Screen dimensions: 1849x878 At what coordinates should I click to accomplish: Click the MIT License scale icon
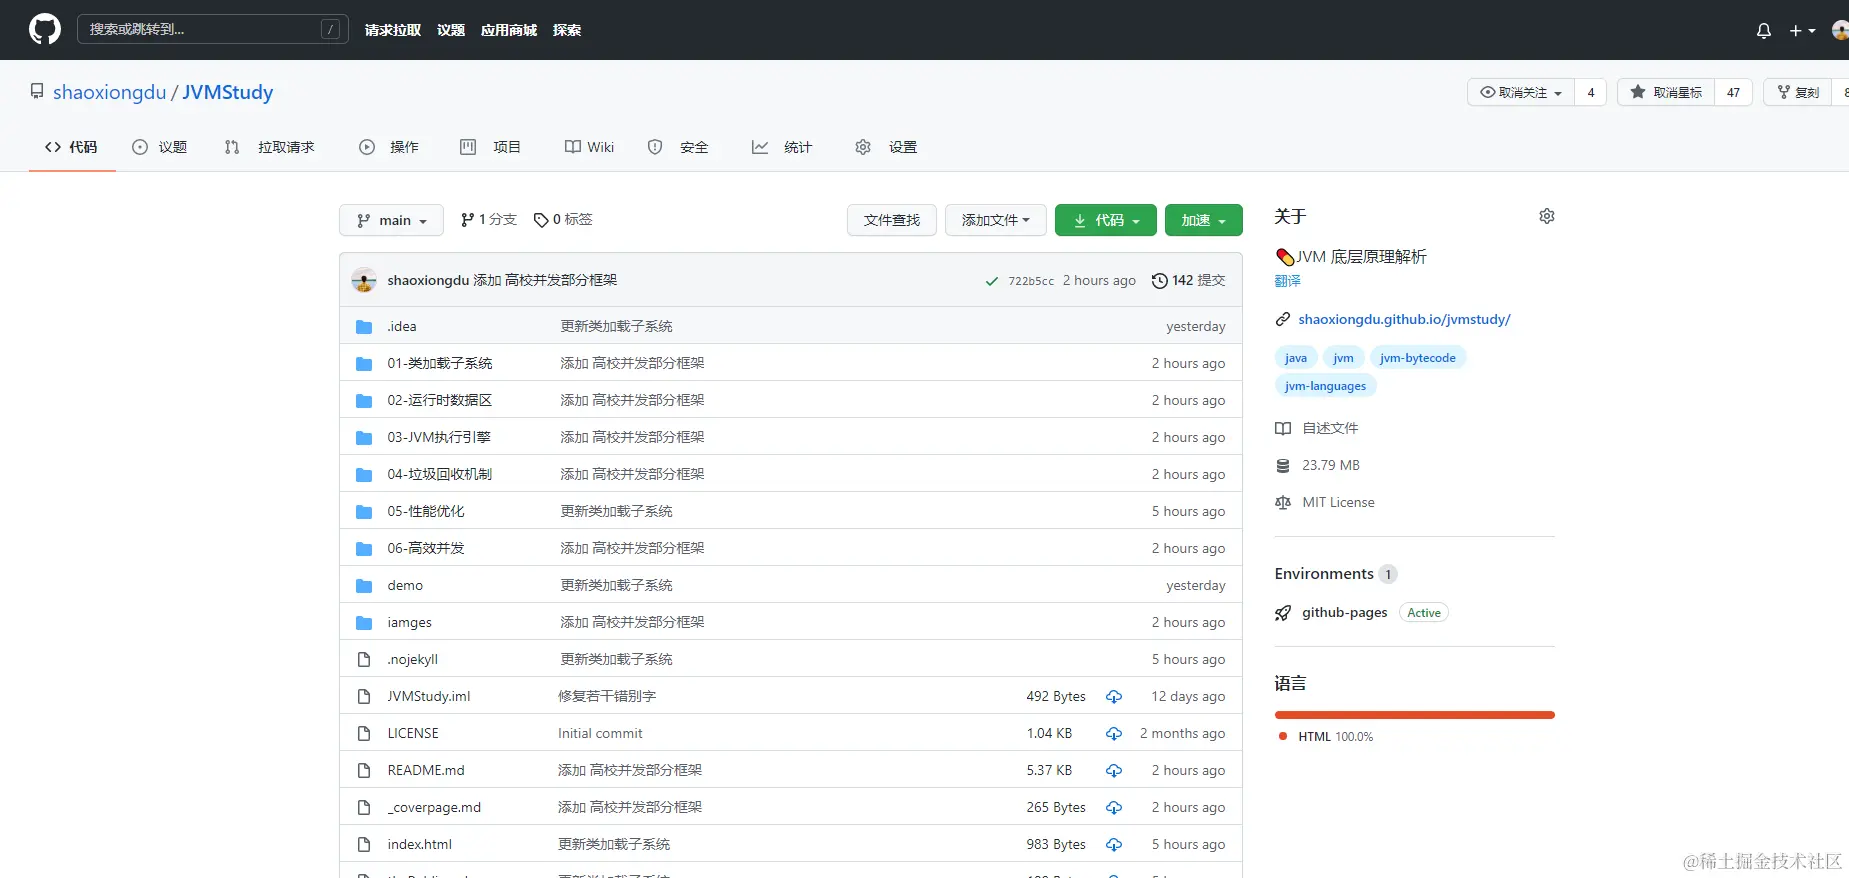[1283, 502]
